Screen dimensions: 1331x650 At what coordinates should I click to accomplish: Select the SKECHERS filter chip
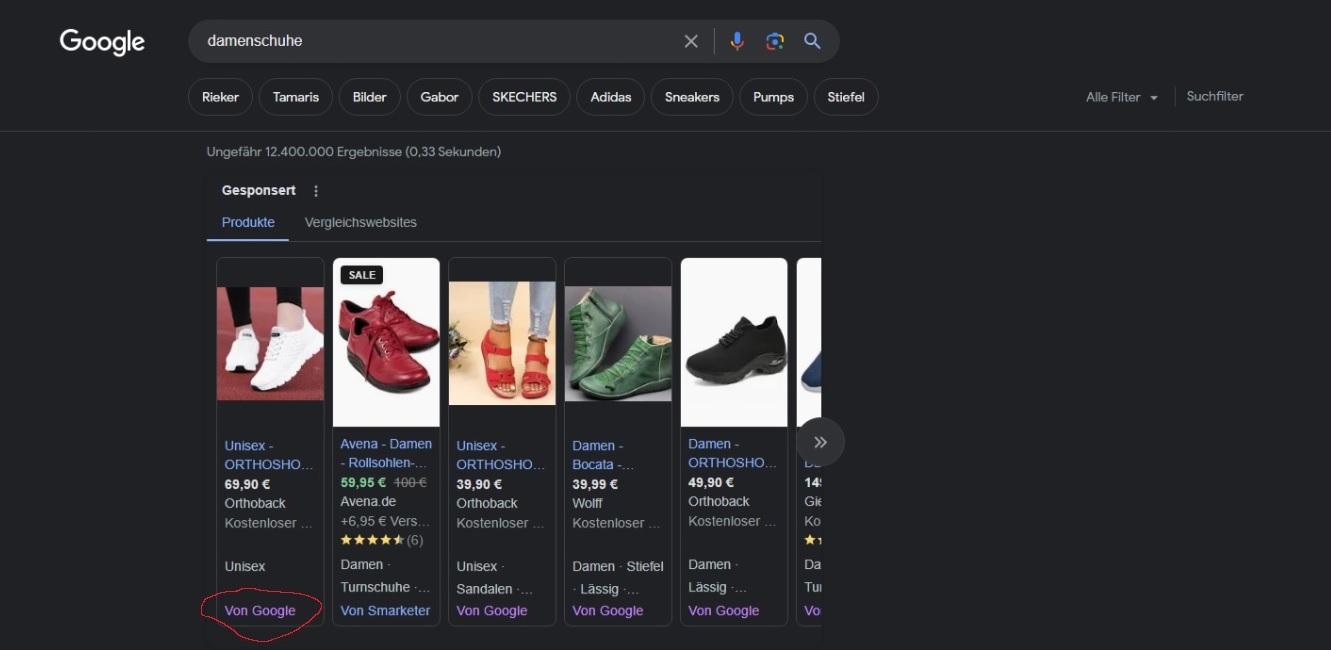click(x=525, y=97)
